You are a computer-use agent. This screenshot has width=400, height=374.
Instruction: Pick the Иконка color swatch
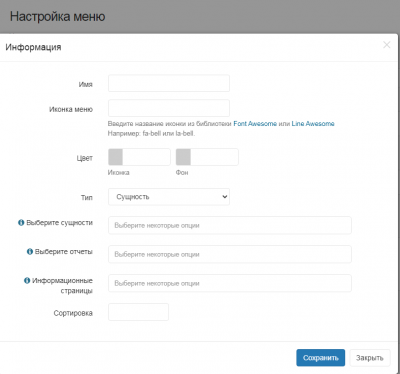[x=116, y=157]
